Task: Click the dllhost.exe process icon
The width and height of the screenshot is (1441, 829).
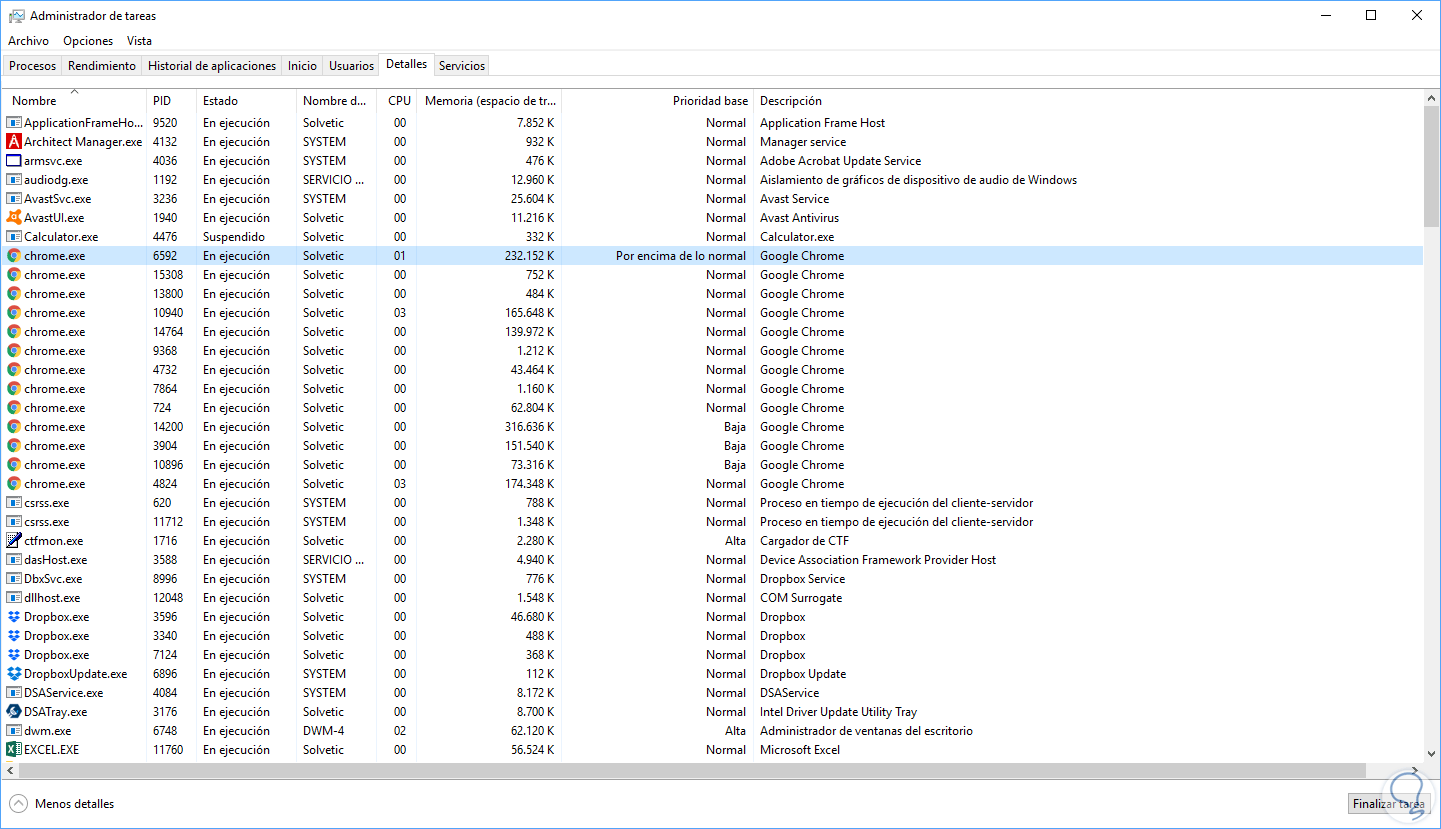Action: coord(14,598)
